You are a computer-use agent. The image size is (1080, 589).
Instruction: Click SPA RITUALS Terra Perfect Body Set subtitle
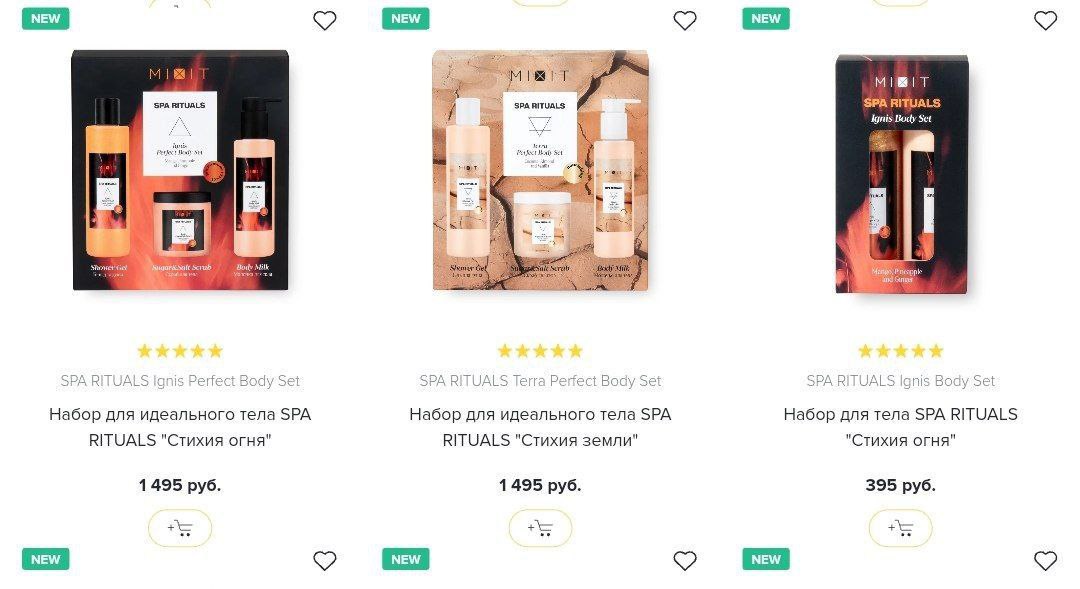pyautogui.click(x=540, y=381)
